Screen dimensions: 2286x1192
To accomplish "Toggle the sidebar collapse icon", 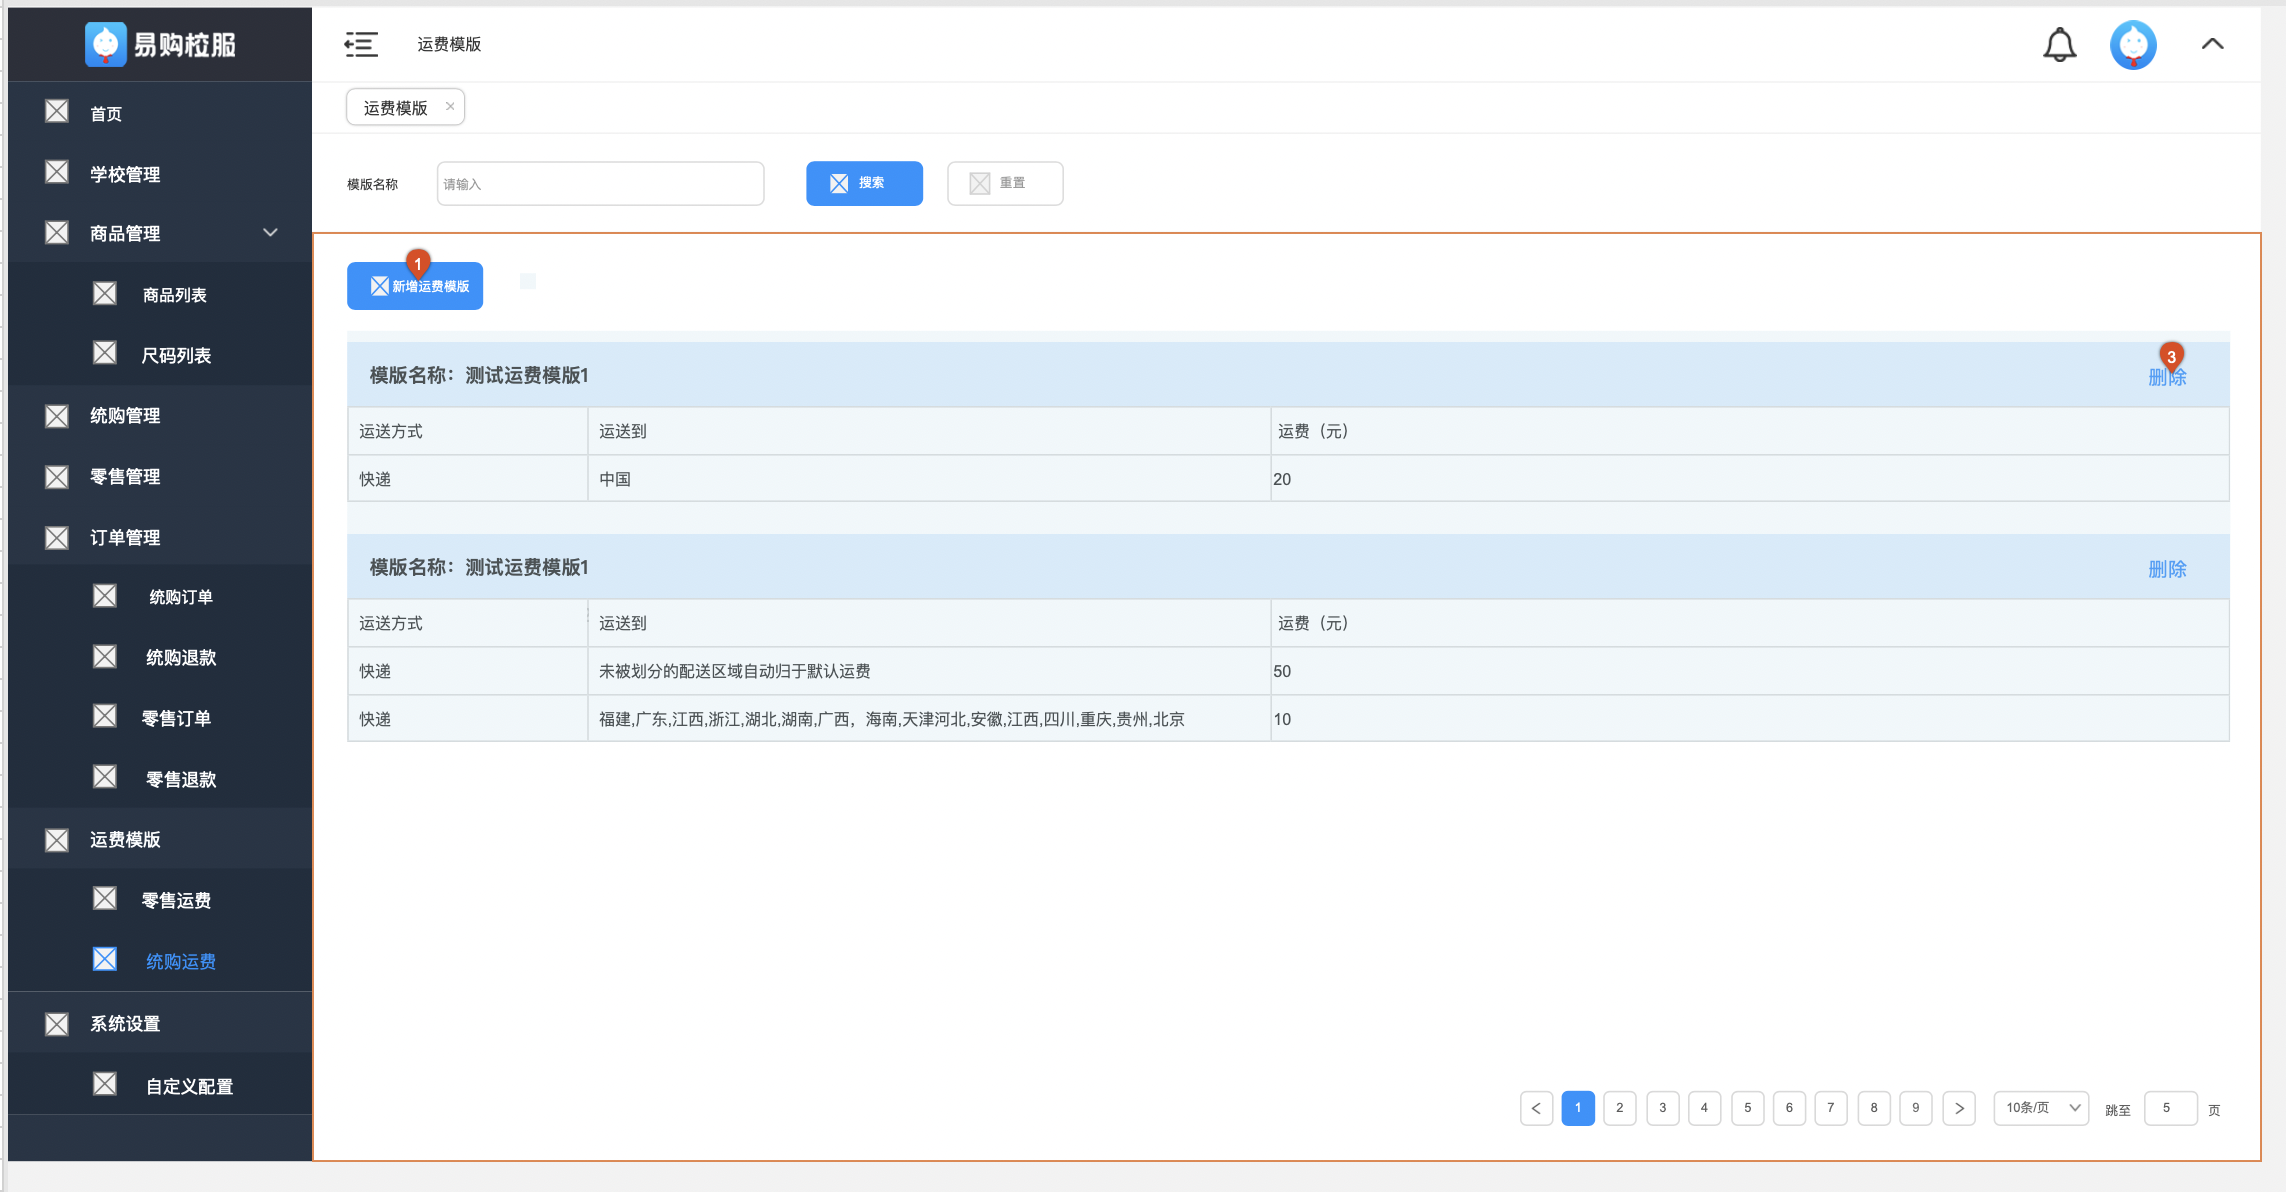I will (361, 44).
